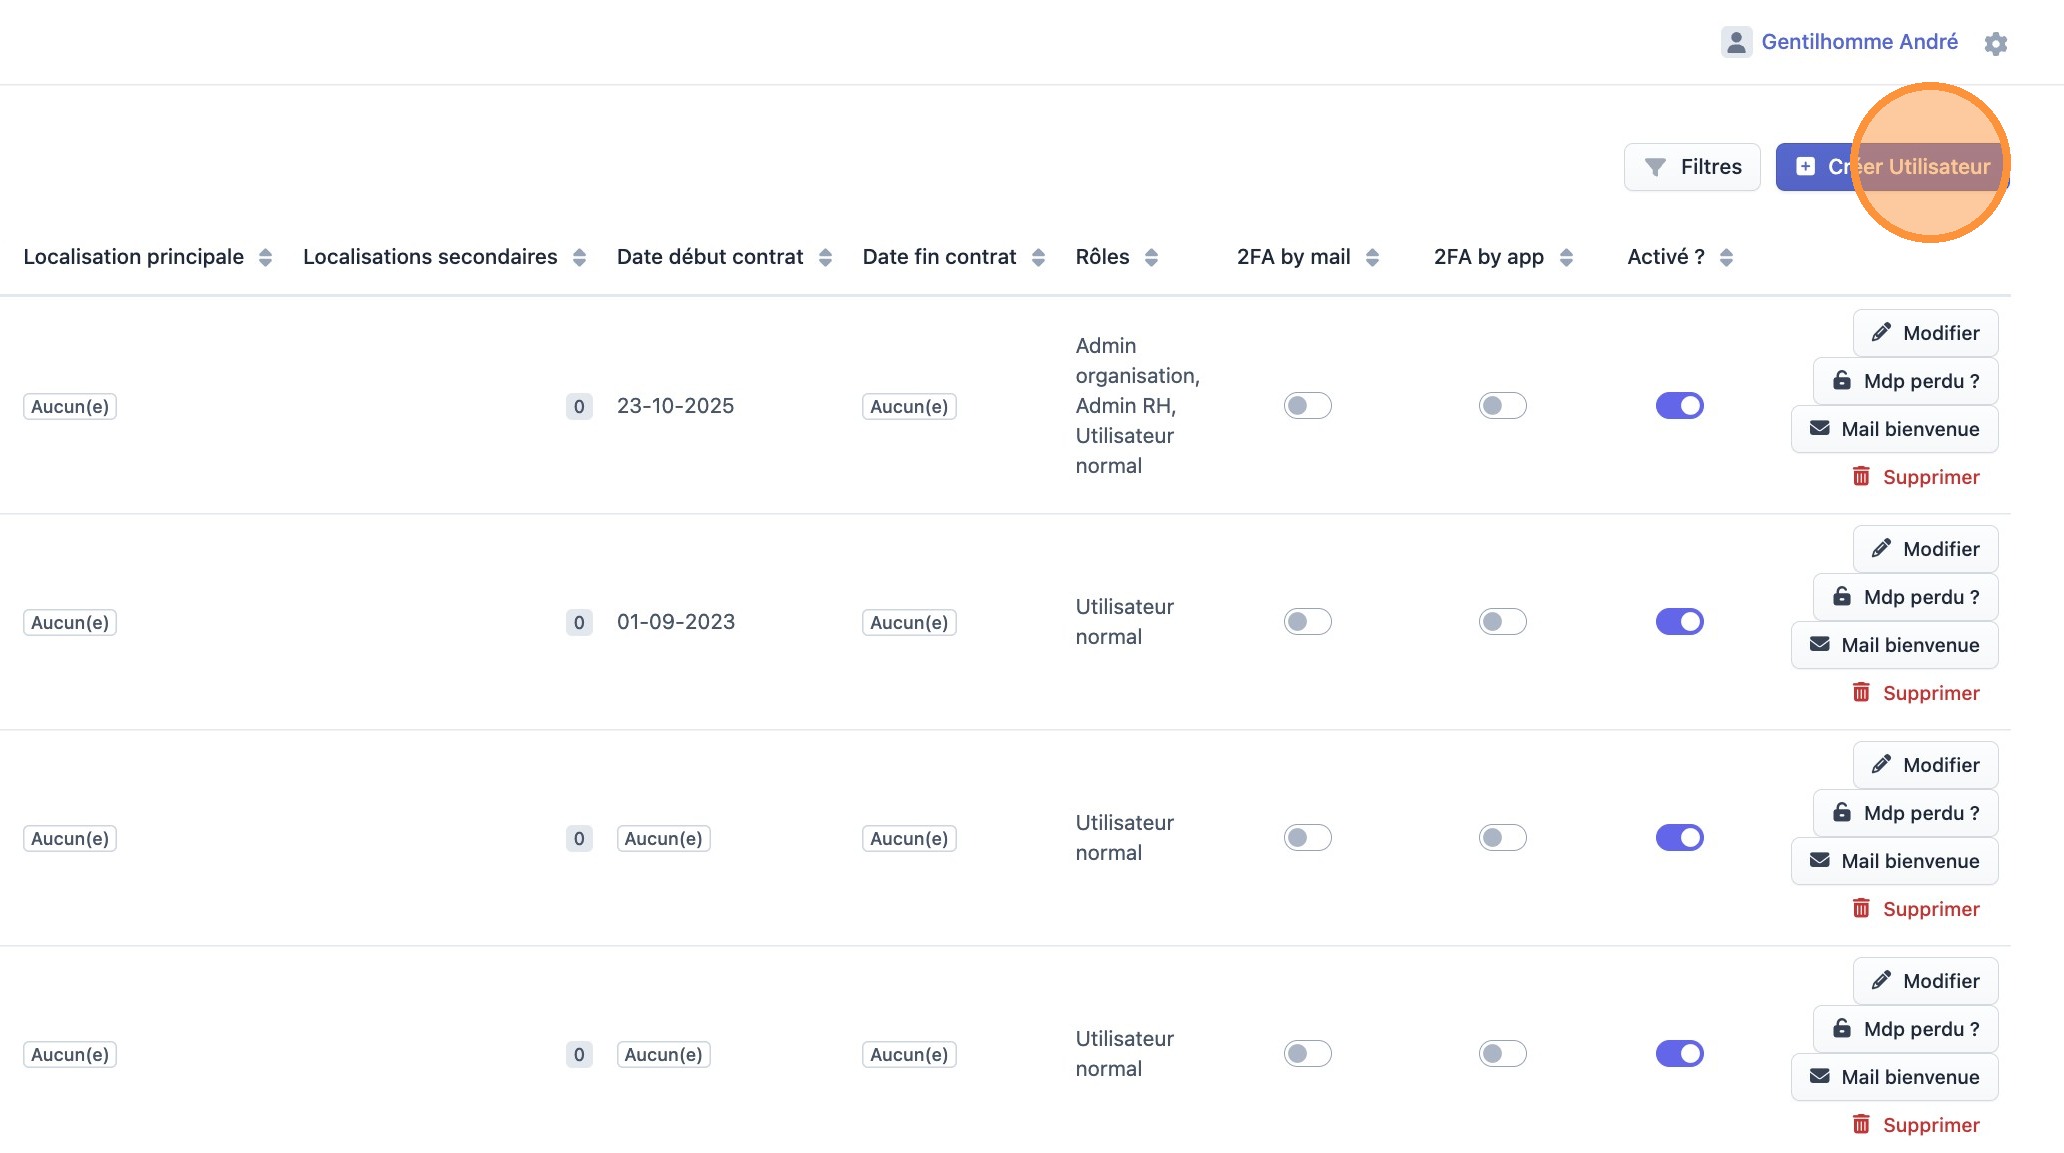The width and height of the screenshot is (2064, 1153).
Task: Click the red trash Supprimer icon in the first row
Action: 1860,477
